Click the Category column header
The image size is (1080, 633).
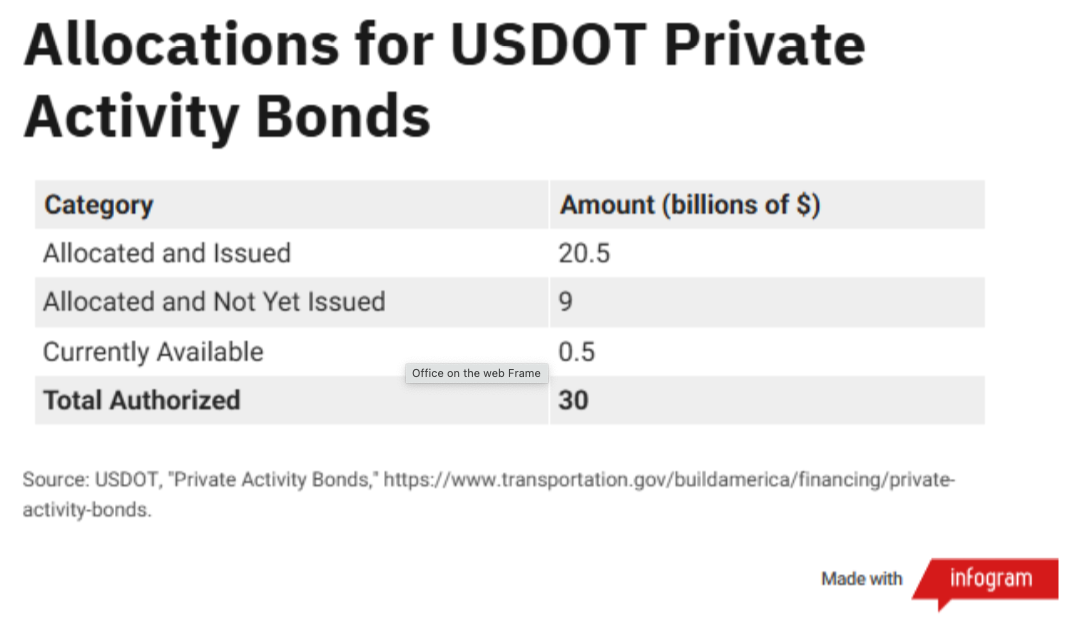tap(99, 205)
